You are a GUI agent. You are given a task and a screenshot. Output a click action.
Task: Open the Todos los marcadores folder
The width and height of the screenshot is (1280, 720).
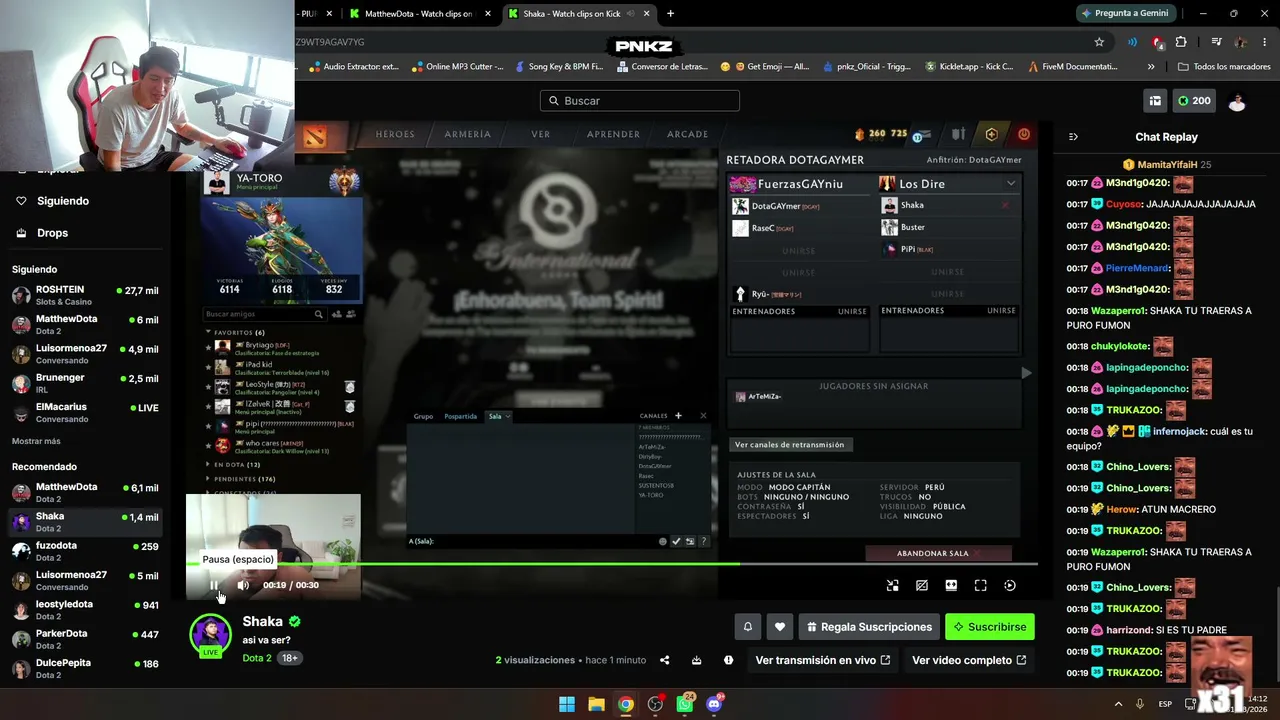[x=1225, y=67]
